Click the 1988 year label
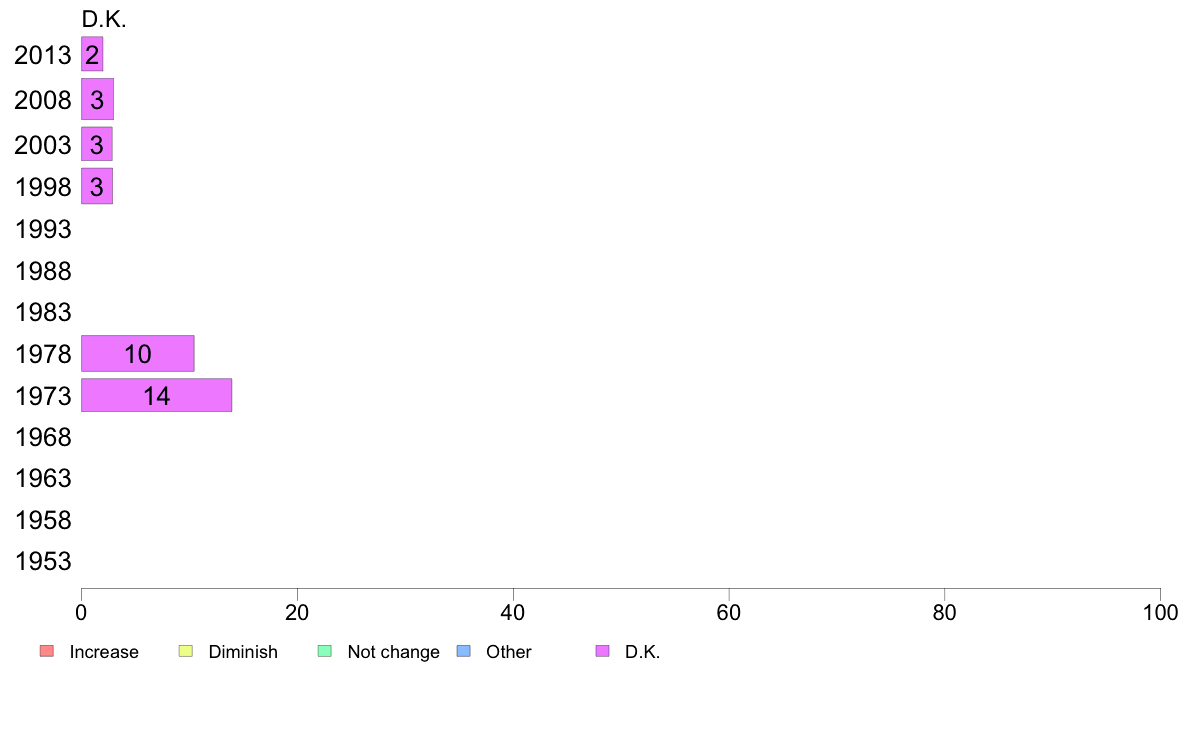This screenshot has height=736, width=1188. 43,271
